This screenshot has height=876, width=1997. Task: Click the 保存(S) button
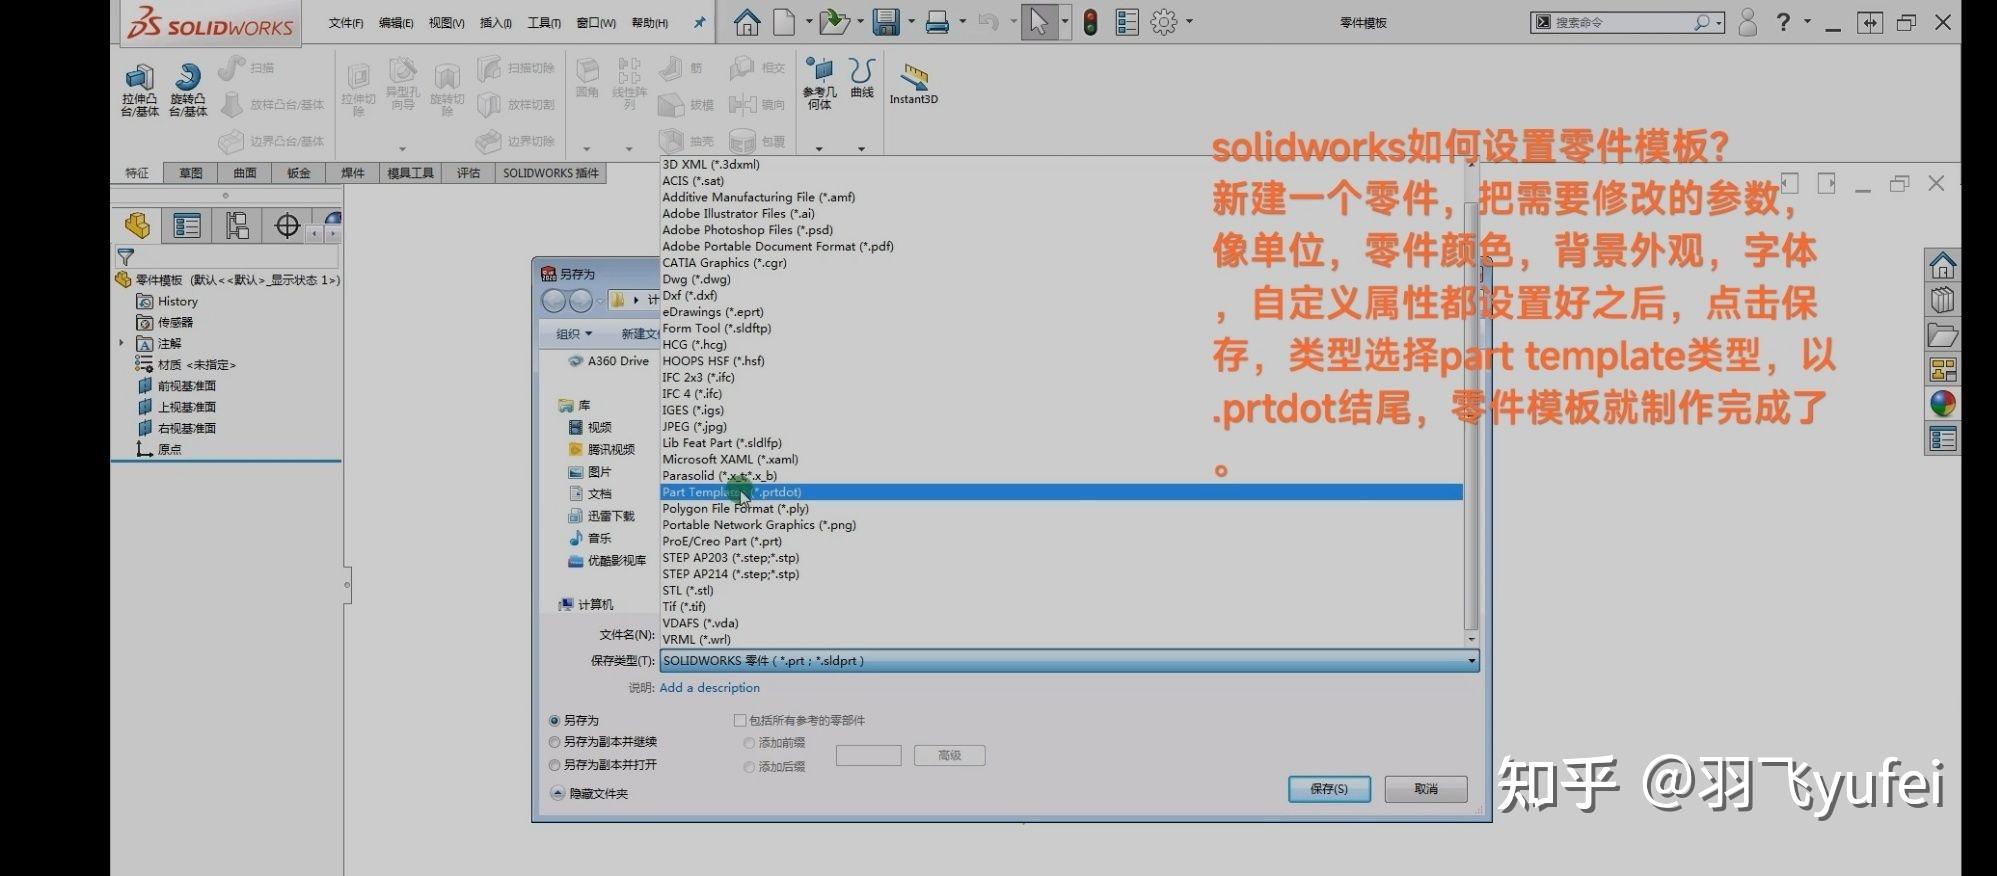pyautogui.click(x=1329, y=789)
